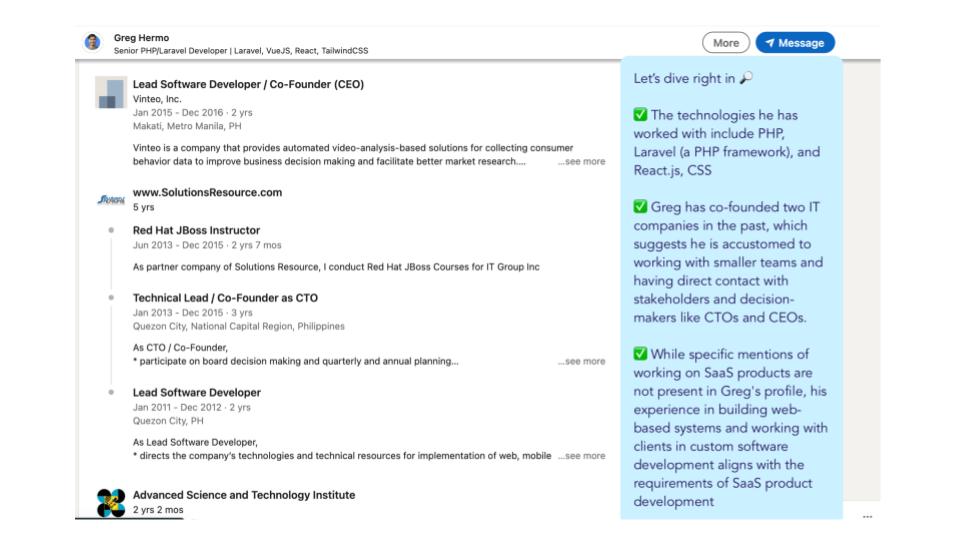Expand 'see more' on Vinteo description

[581, 161]
